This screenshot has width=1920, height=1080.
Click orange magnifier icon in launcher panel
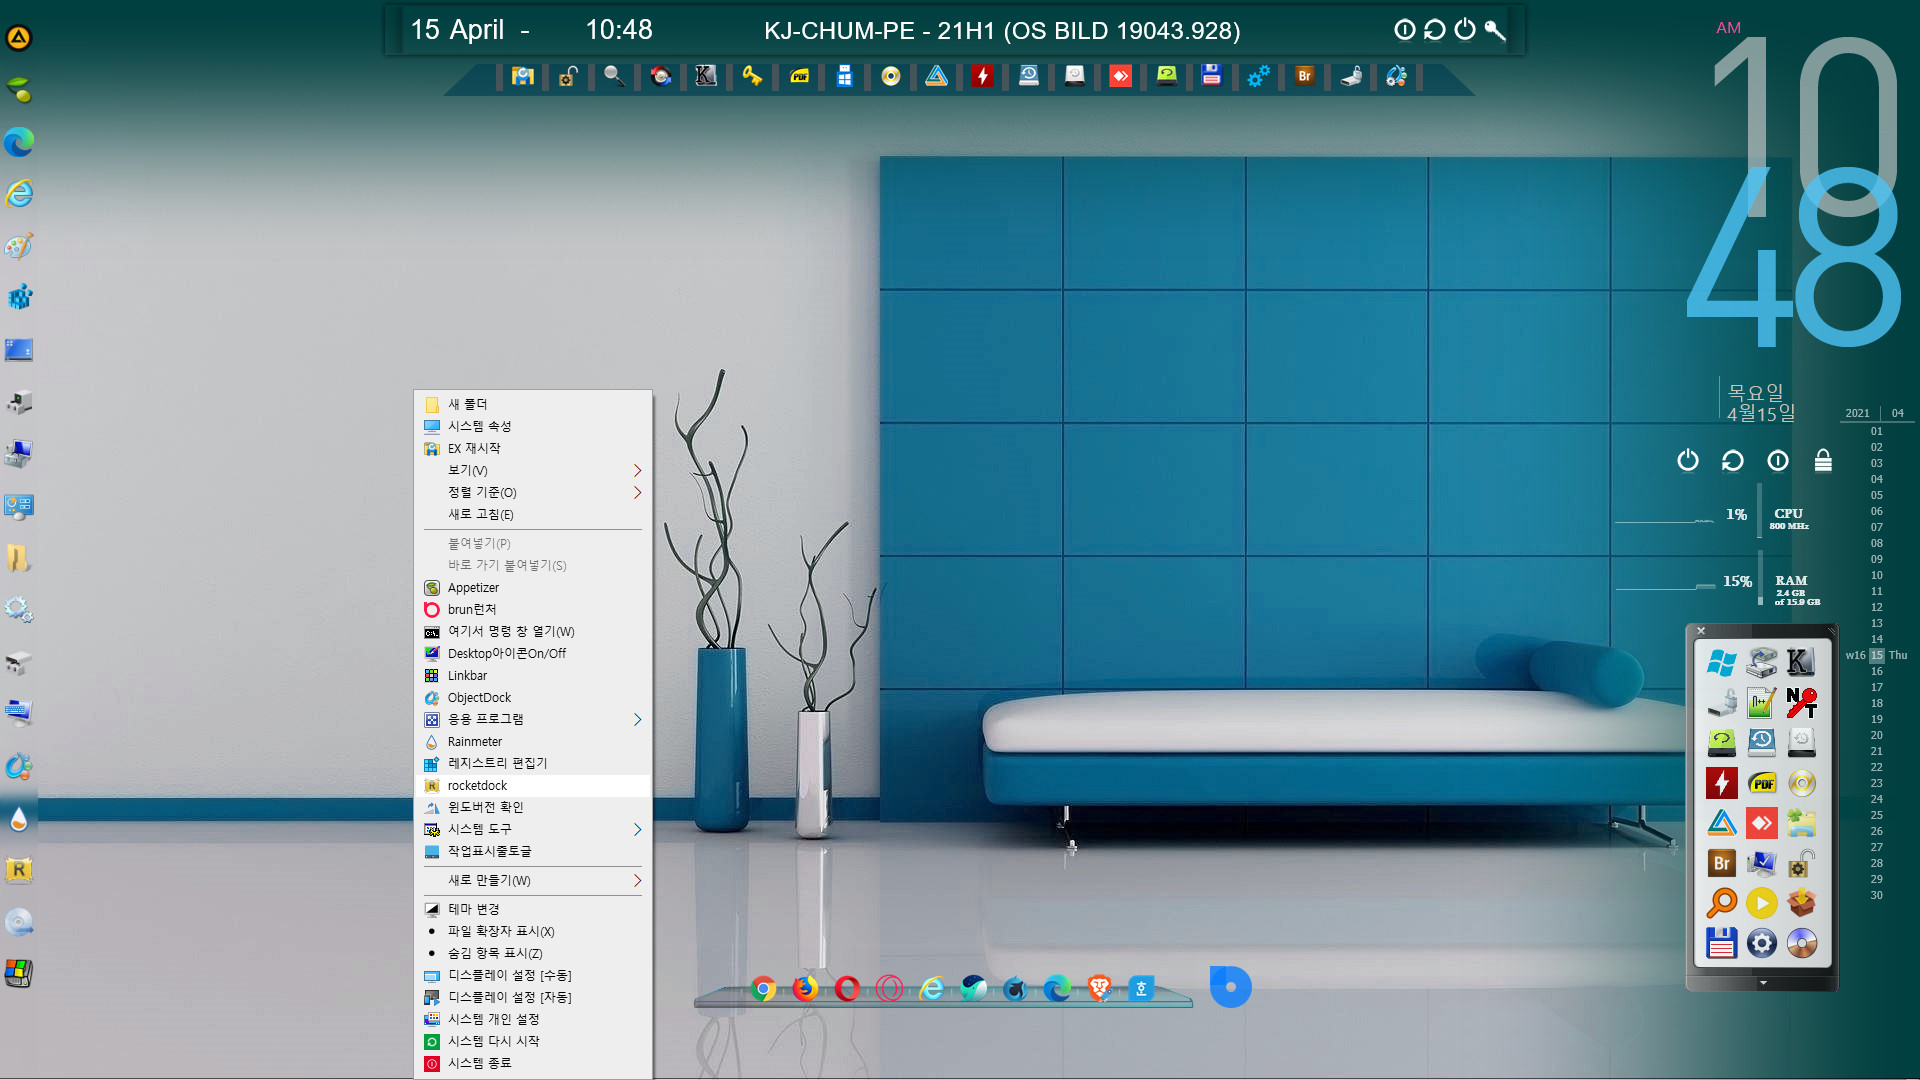(1721, 903)
